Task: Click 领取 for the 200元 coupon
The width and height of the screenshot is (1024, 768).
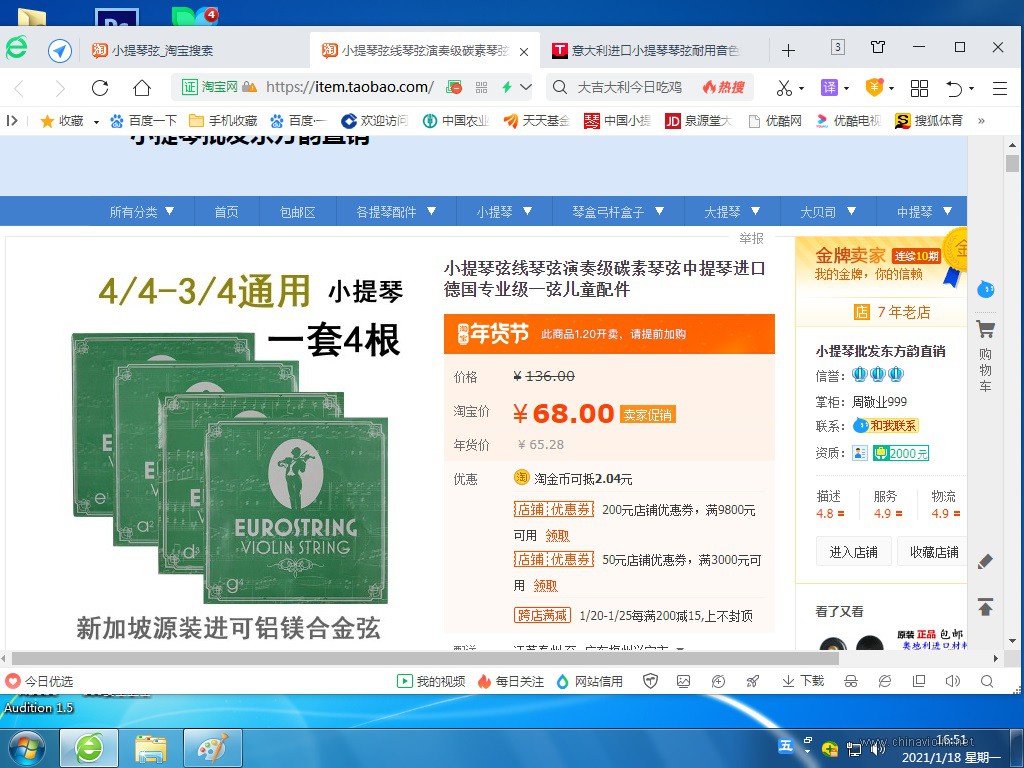Action: (x=557, y=536)
